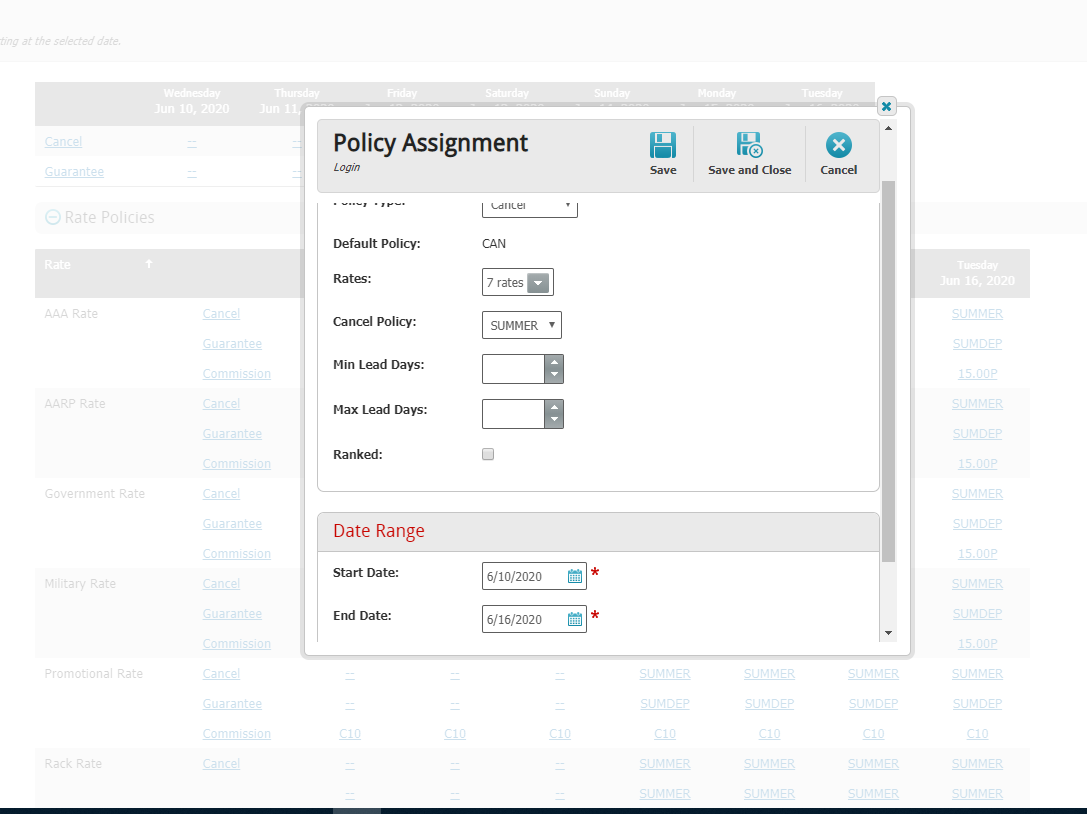The width and height of the screenshot is (1087, 814).
Task: Click dialog scrollbar down arrow
Action: pos(888,633)
